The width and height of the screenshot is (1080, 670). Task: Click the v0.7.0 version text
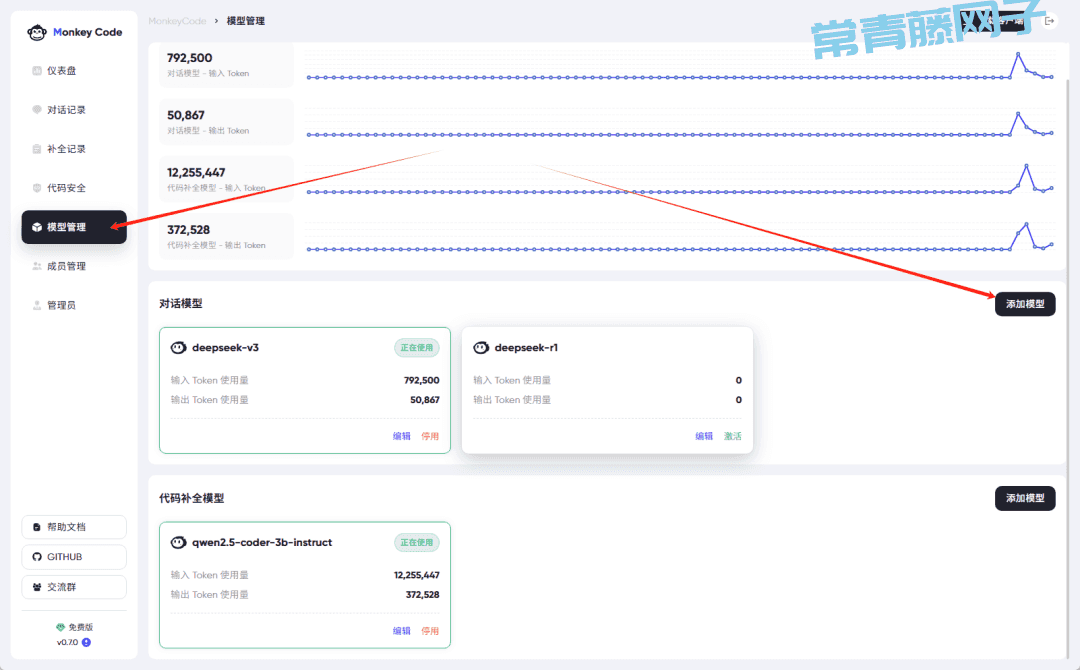click(68, 642)
